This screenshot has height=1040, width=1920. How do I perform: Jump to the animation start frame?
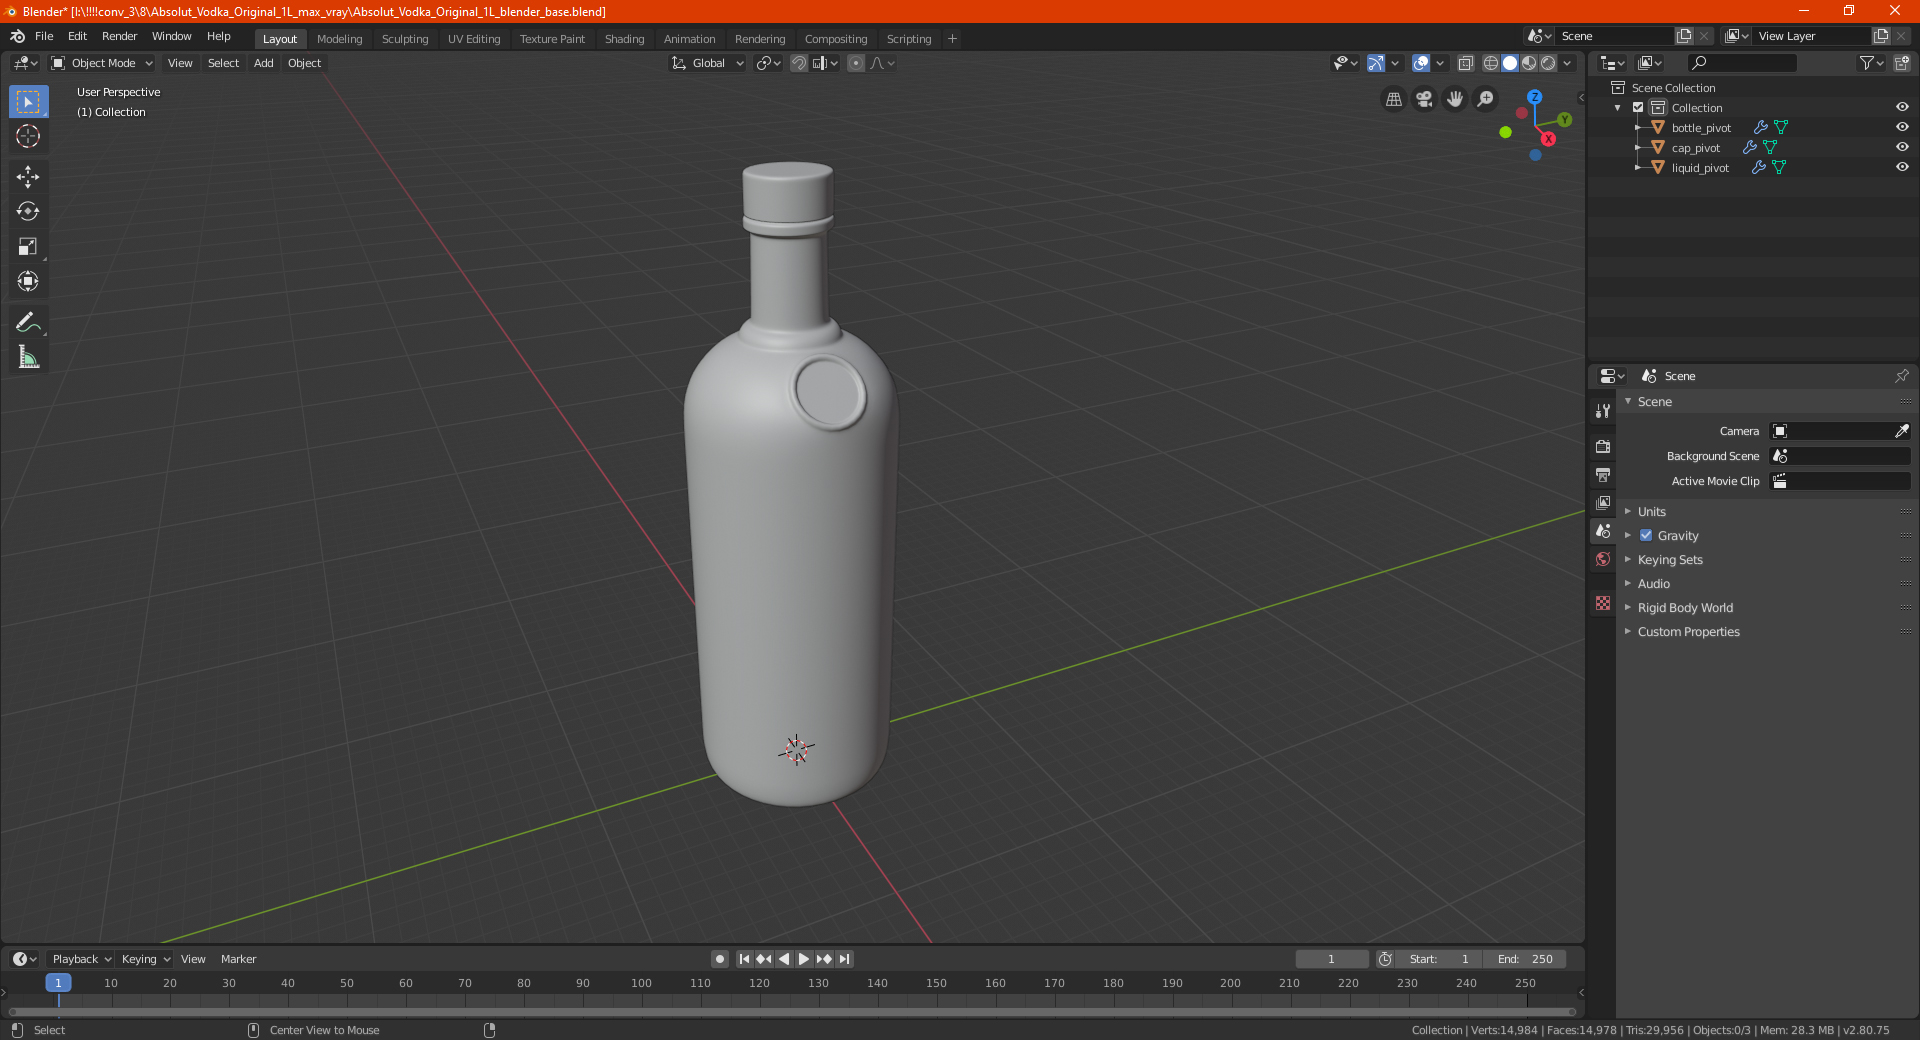(744, 959)
